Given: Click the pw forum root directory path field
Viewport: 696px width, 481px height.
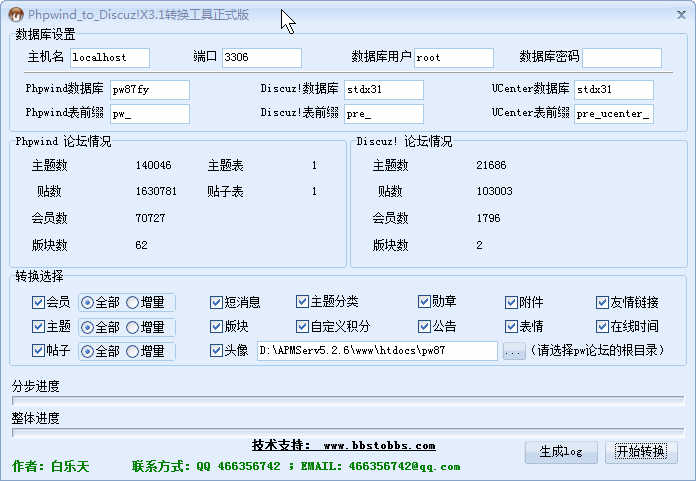Looking at the screenshot, I should pyautogui.click(x=377, y=351).
